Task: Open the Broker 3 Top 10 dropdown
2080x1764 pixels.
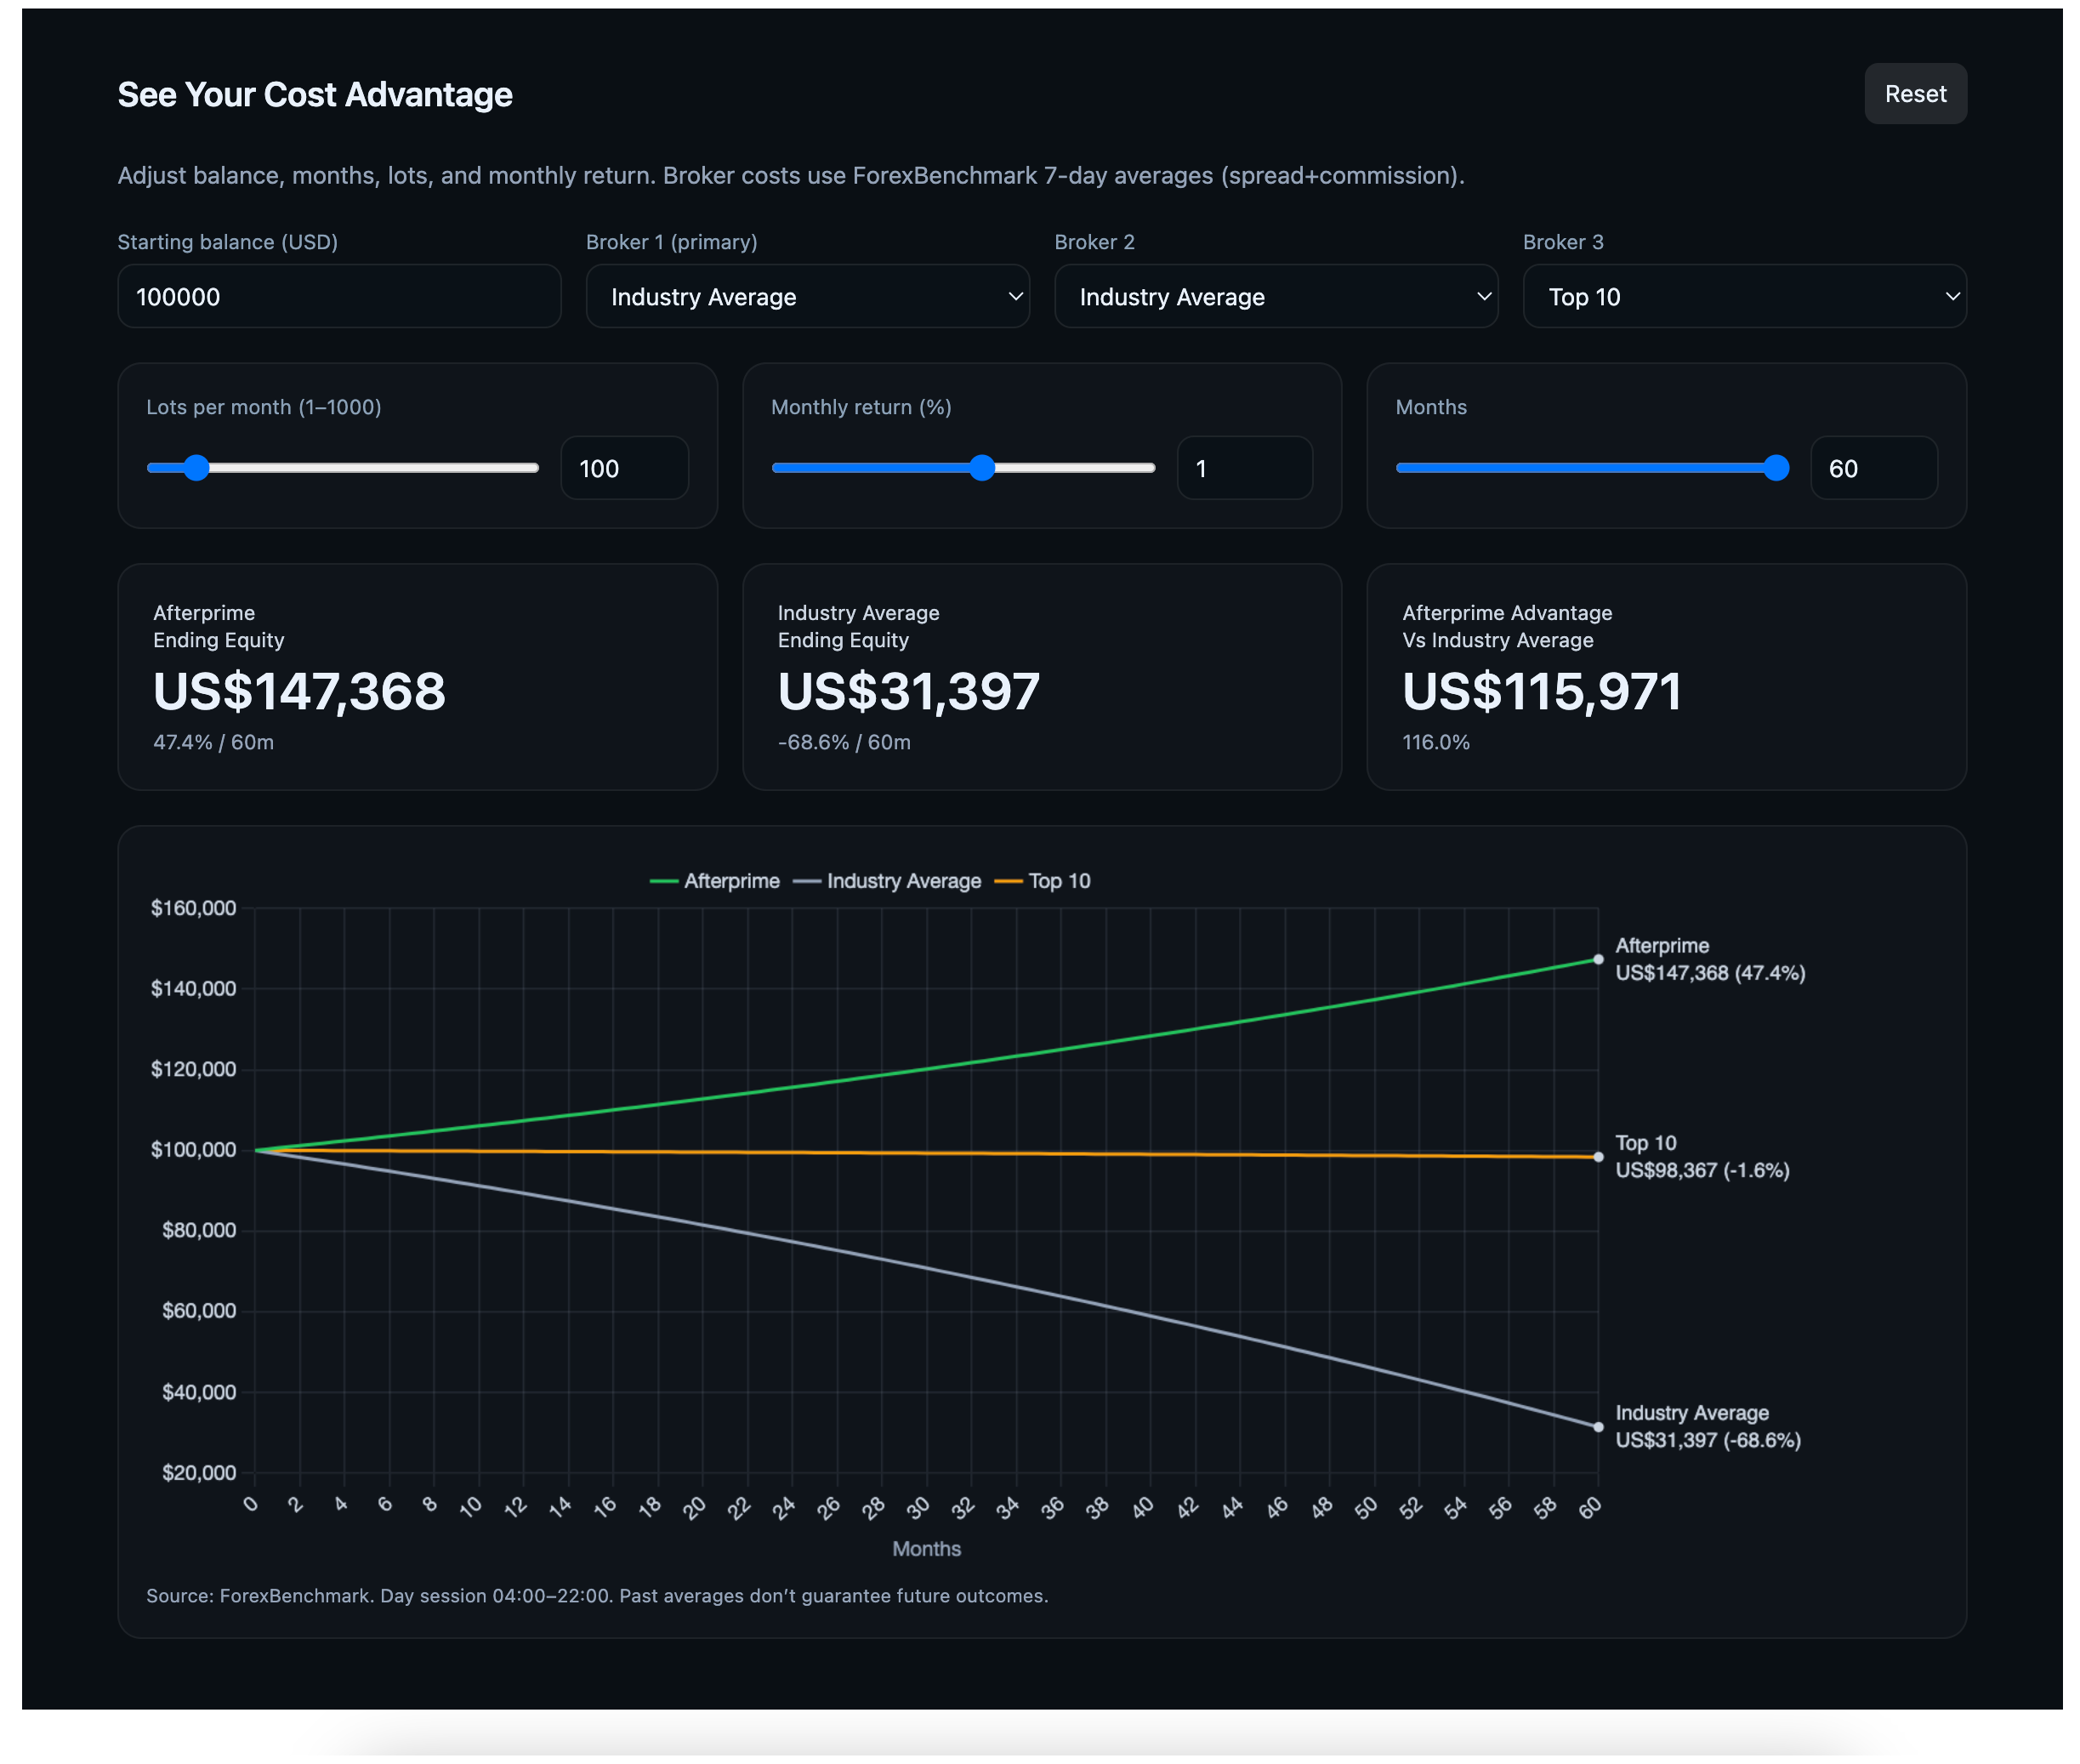Action: coord(1743,296)
